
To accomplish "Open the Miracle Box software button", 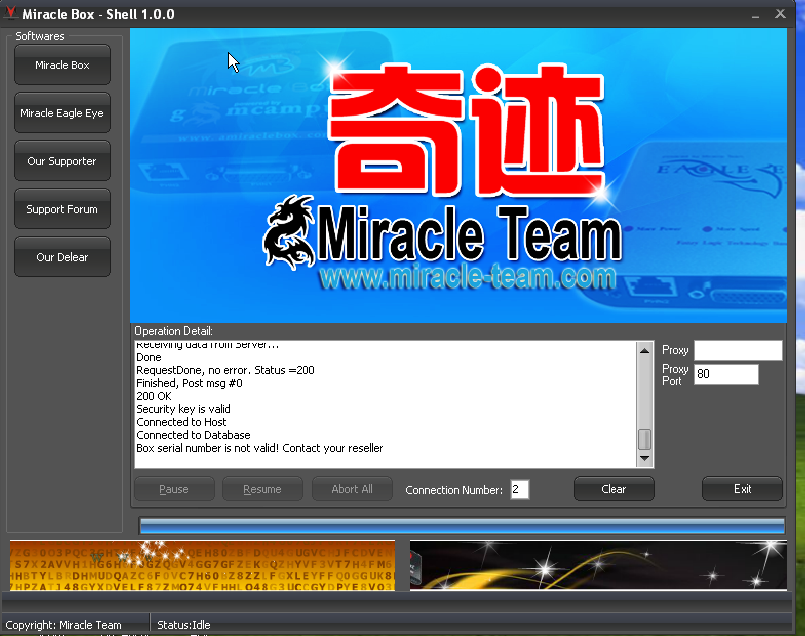I will pos(62,65).
